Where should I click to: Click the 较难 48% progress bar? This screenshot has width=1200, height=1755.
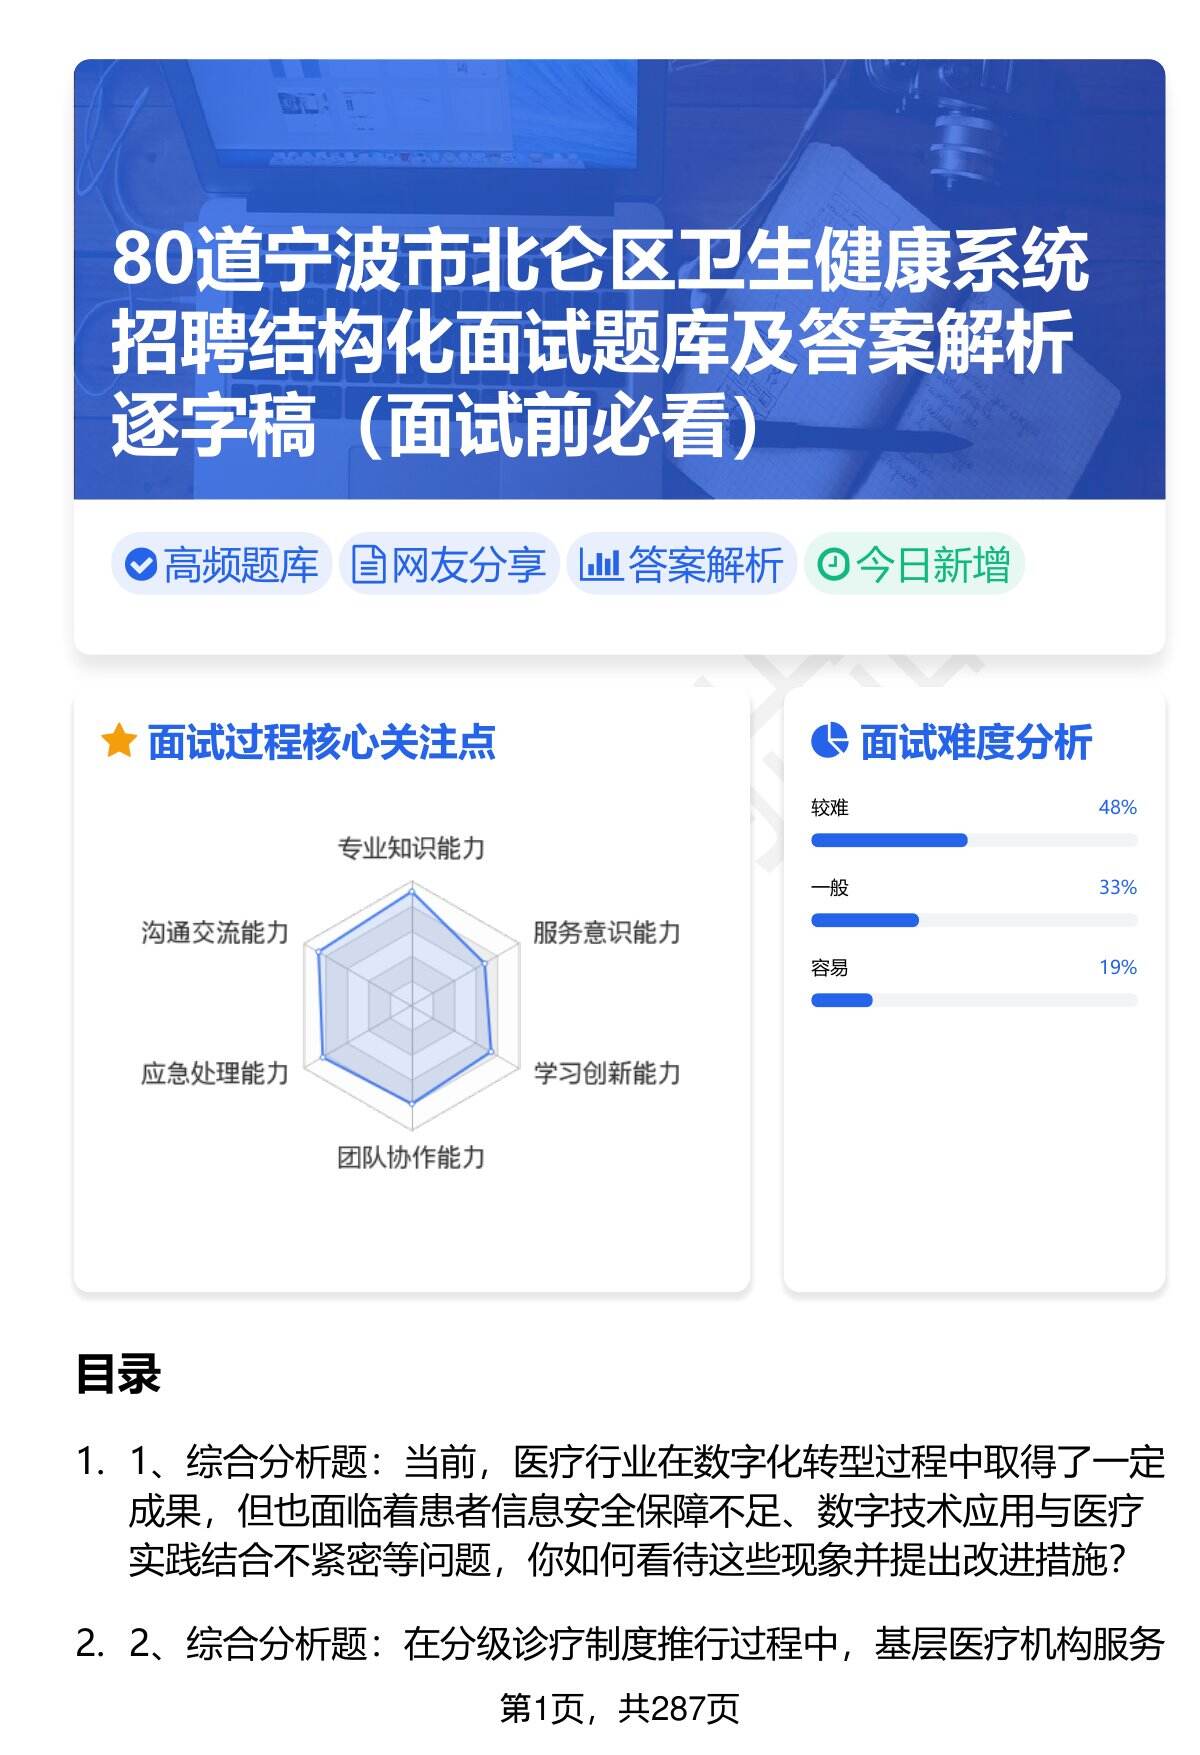click(x=973, y=840)
